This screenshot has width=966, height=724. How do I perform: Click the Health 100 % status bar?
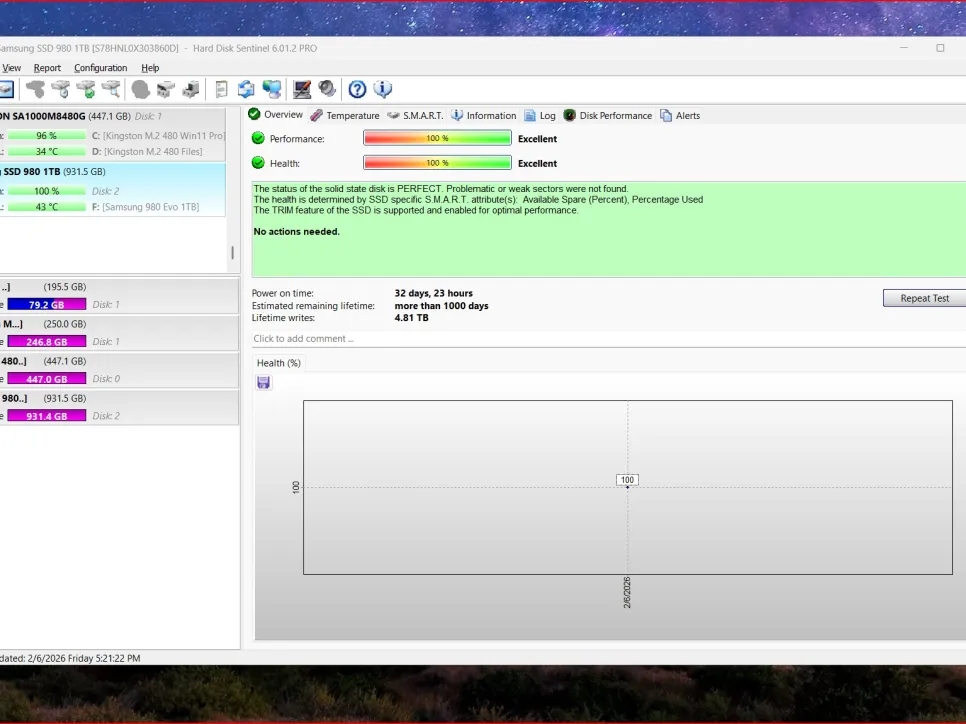pyautogui.click(x=437, y=163)
